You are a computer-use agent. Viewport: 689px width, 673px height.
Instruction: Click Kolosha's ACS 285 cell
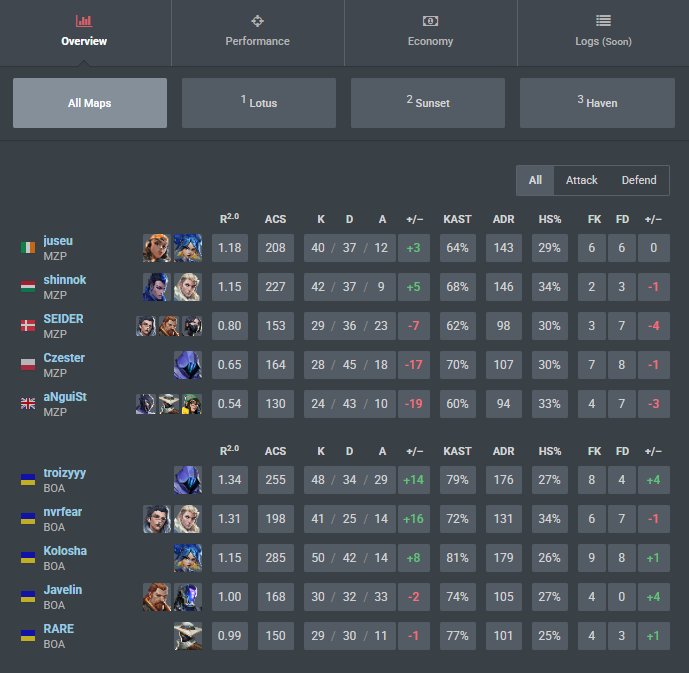click(x=276, y=558)
